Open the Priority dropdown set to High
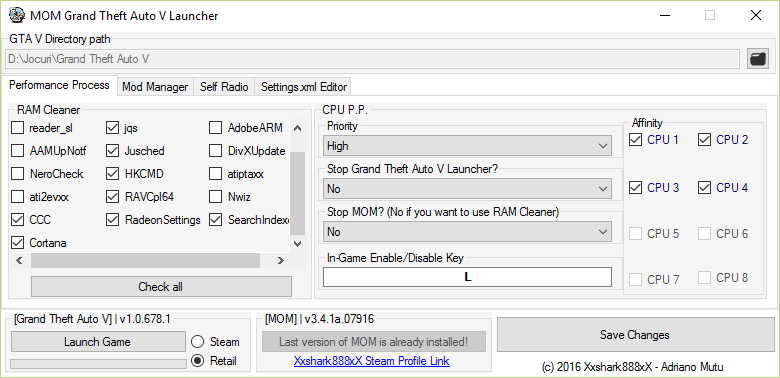The image size is (780, 378). pos(467,146)
